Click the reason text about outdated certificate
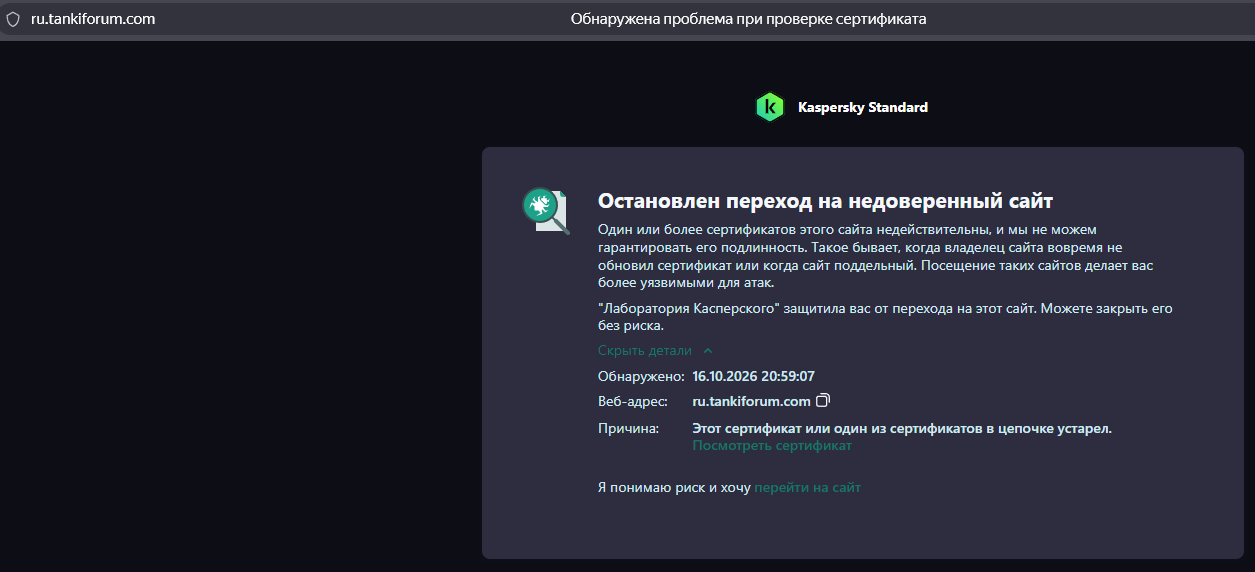Viewport: 1255px width, 572px height. (x=902, y=429)
